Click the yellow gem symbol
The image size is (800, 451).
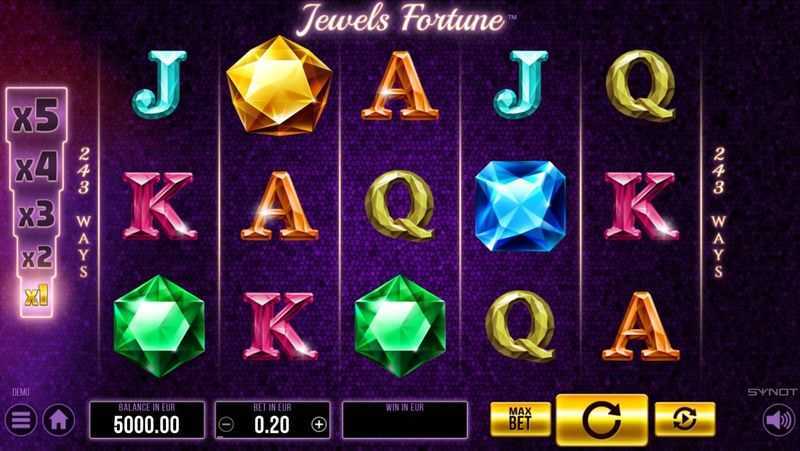[x=279, y=85]
